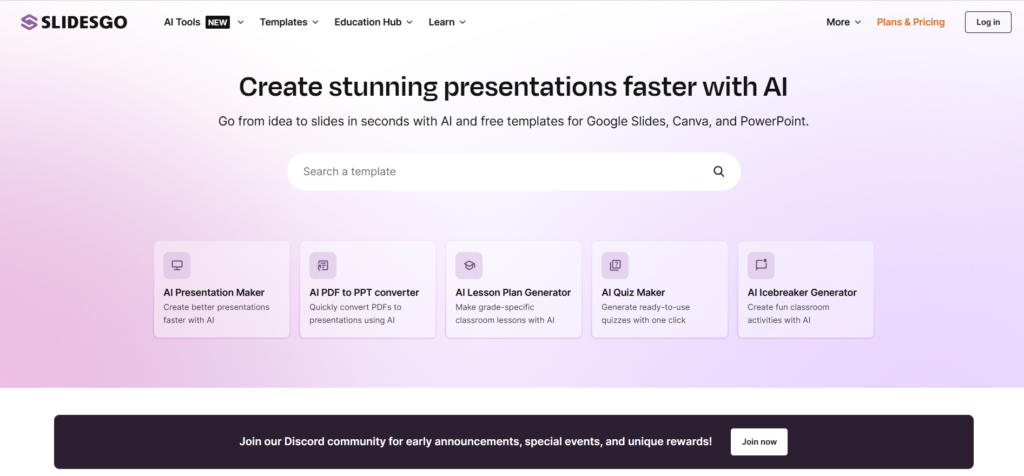Expand the Education Hub chevron
This screenshot has height=476, width=1024.
409,22
